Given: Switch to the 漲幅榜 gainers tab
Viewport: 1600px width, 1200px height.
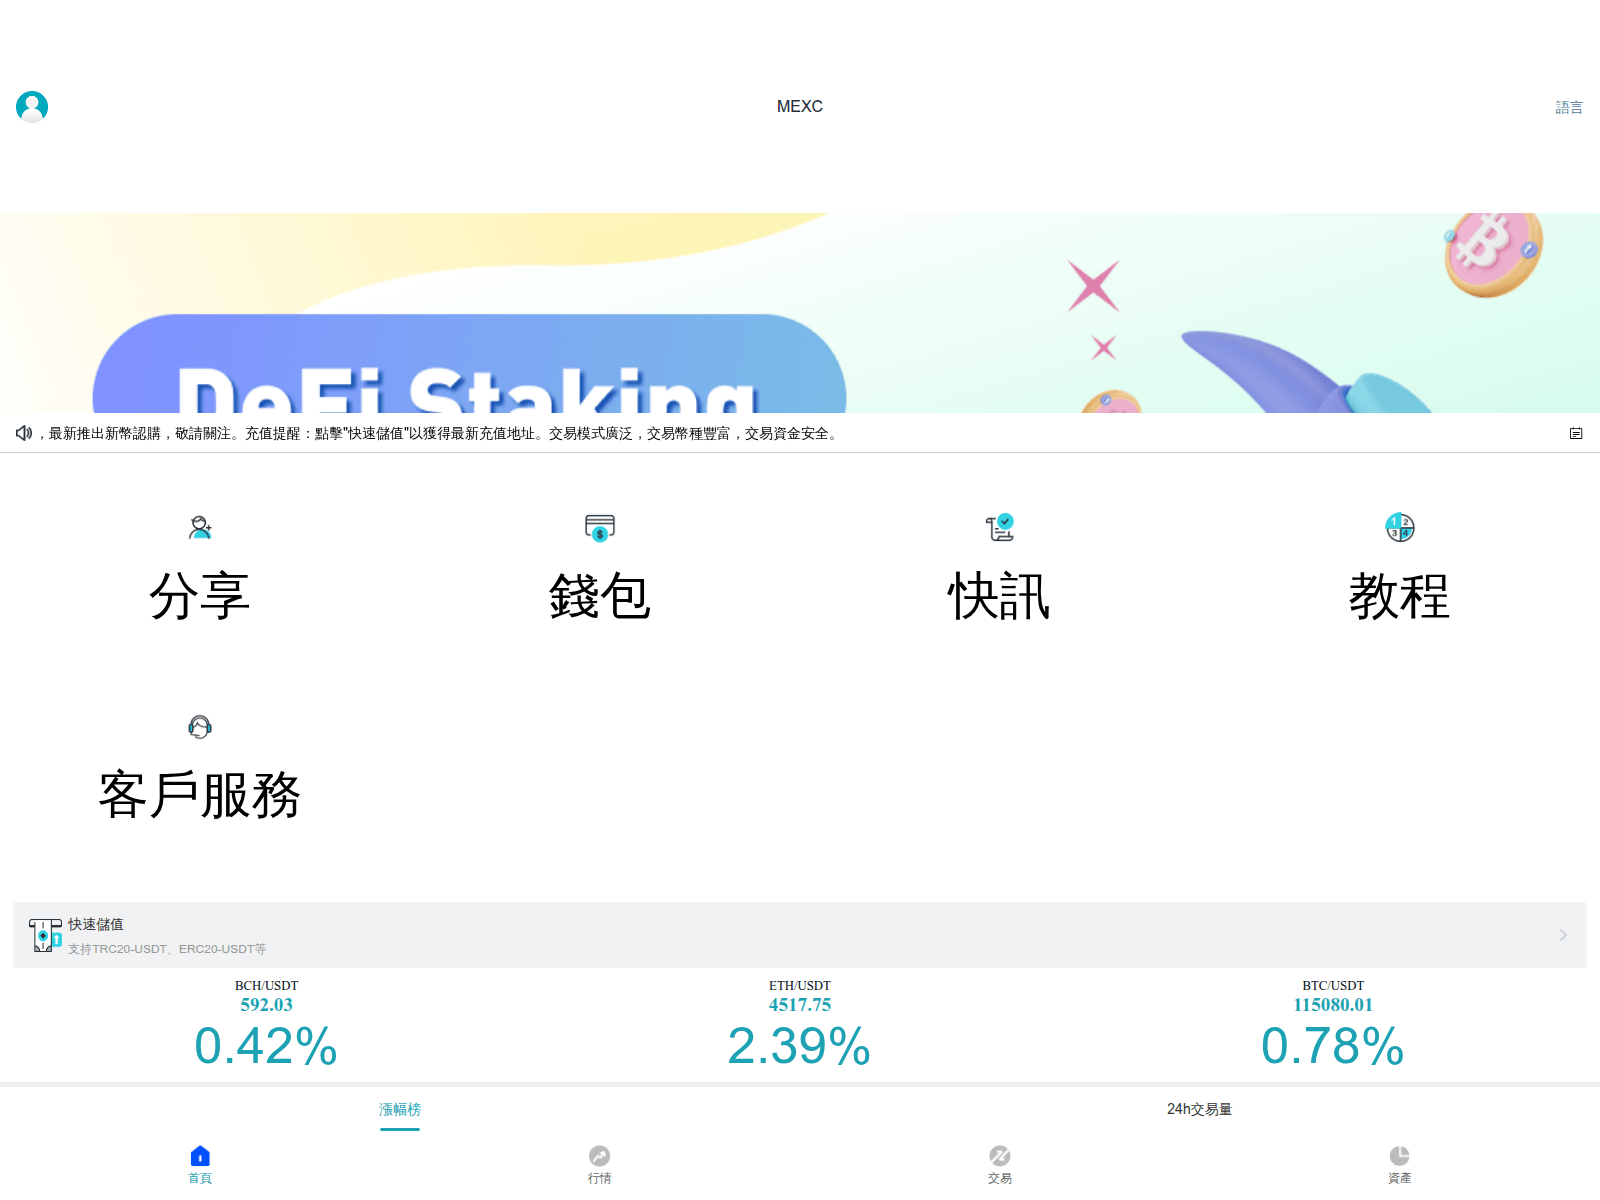Looking at the screenshot, I should pos(400,1109).
